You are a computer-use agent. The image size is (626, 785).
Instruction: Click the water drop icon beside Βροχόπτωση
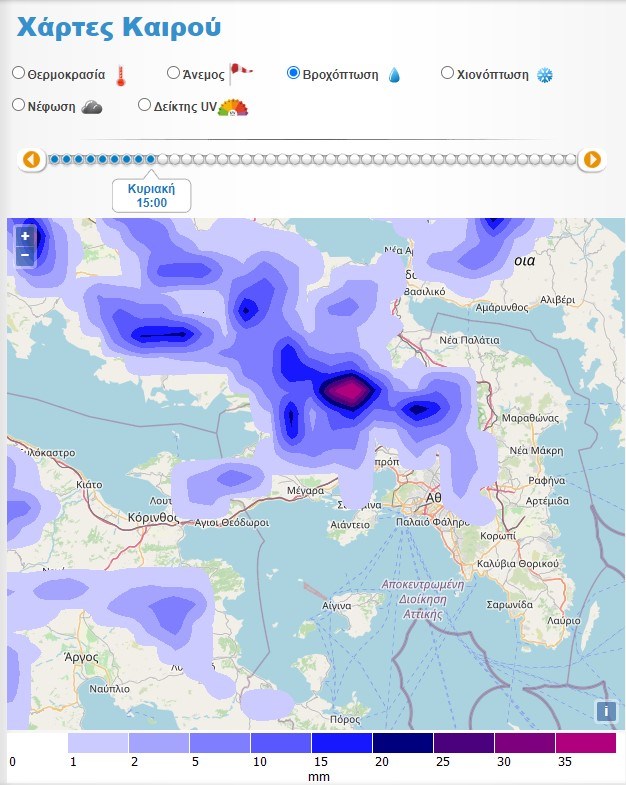(x=394, y=75)
